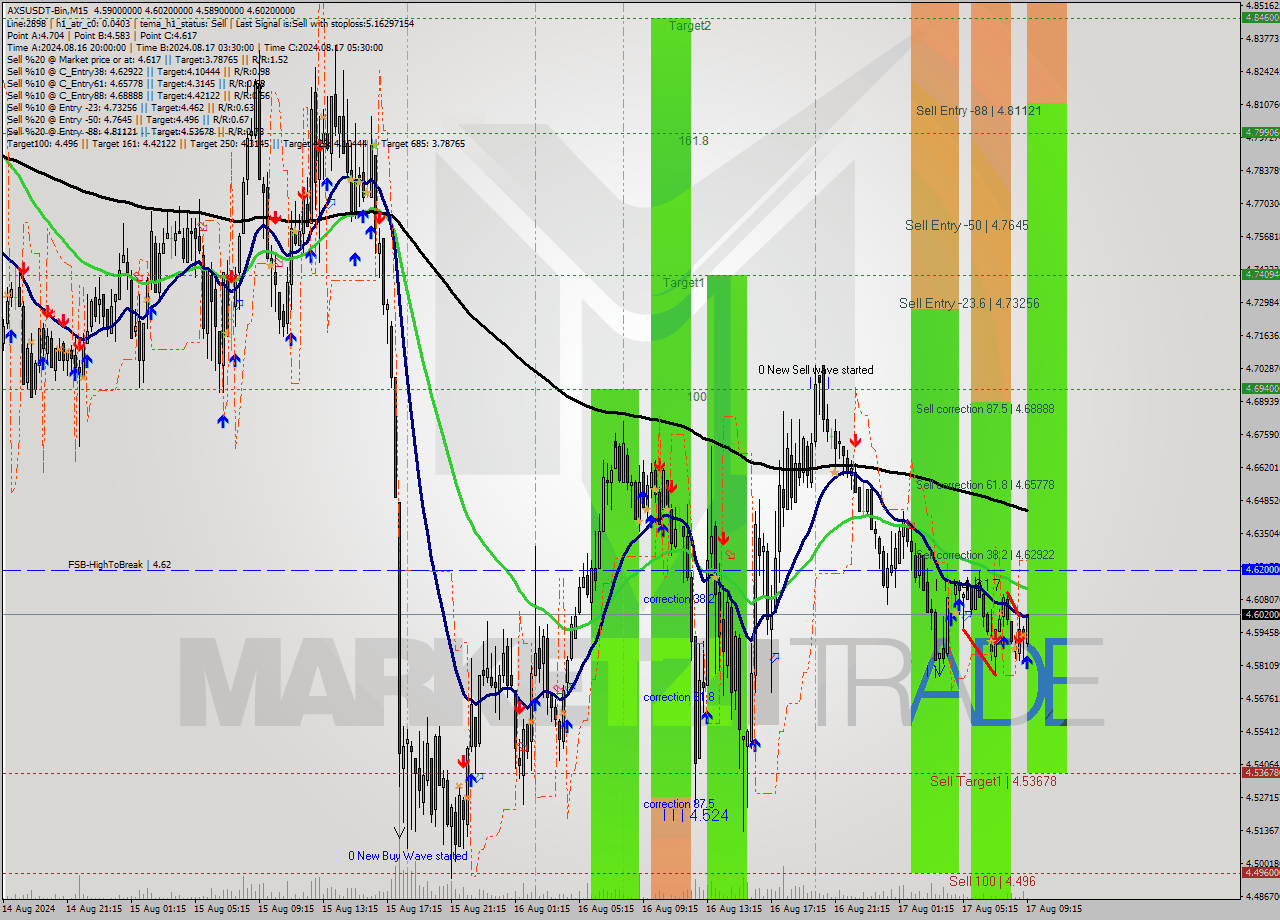Click the '14 Aug 2024' time axis label
Viewport: 1280px width, 920px height.
click(29, 909)
